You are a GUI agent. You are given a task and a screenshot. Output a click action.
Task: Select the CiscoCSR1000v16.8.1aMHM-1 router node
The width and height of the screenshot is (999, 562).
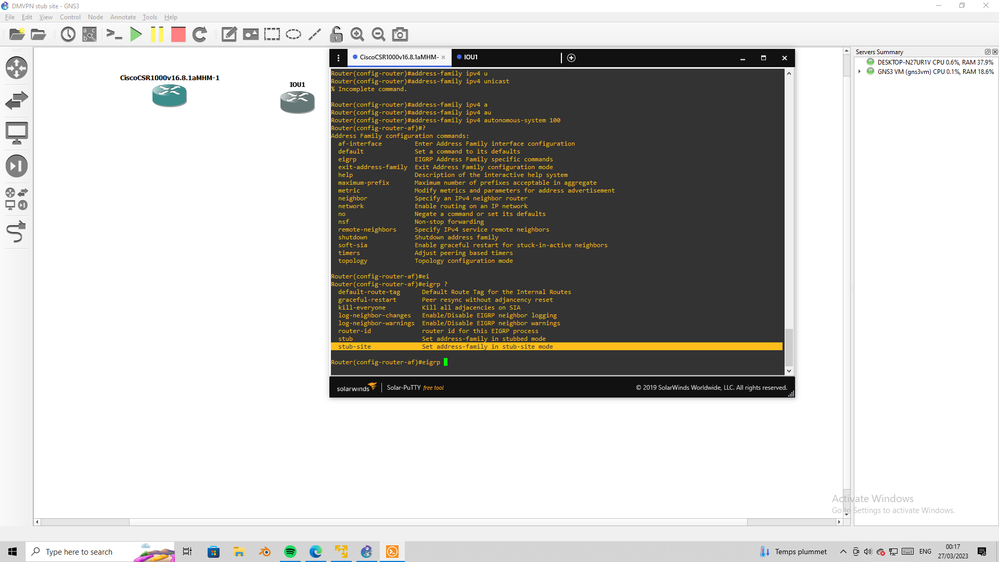[169, 96]
